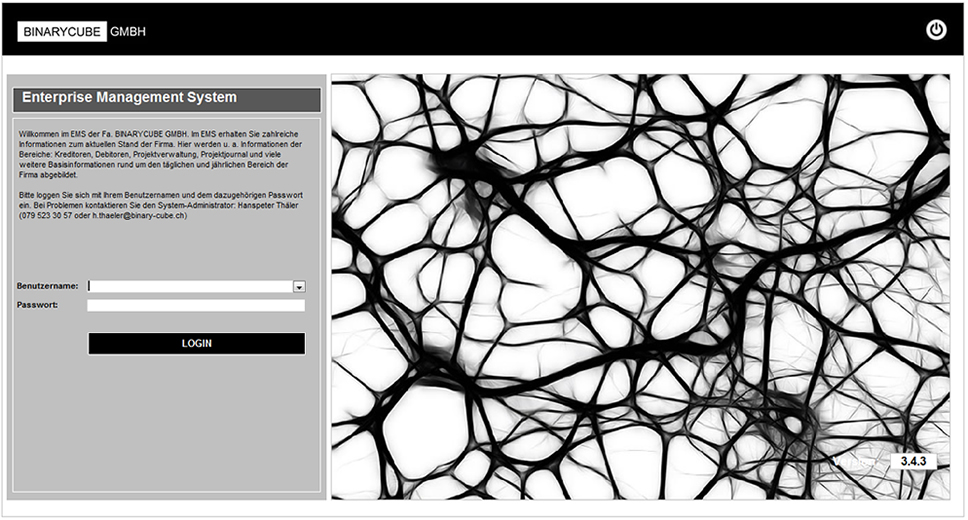
Task: Click the GMBH text beside the logo
Action: (x=128, y=31)
